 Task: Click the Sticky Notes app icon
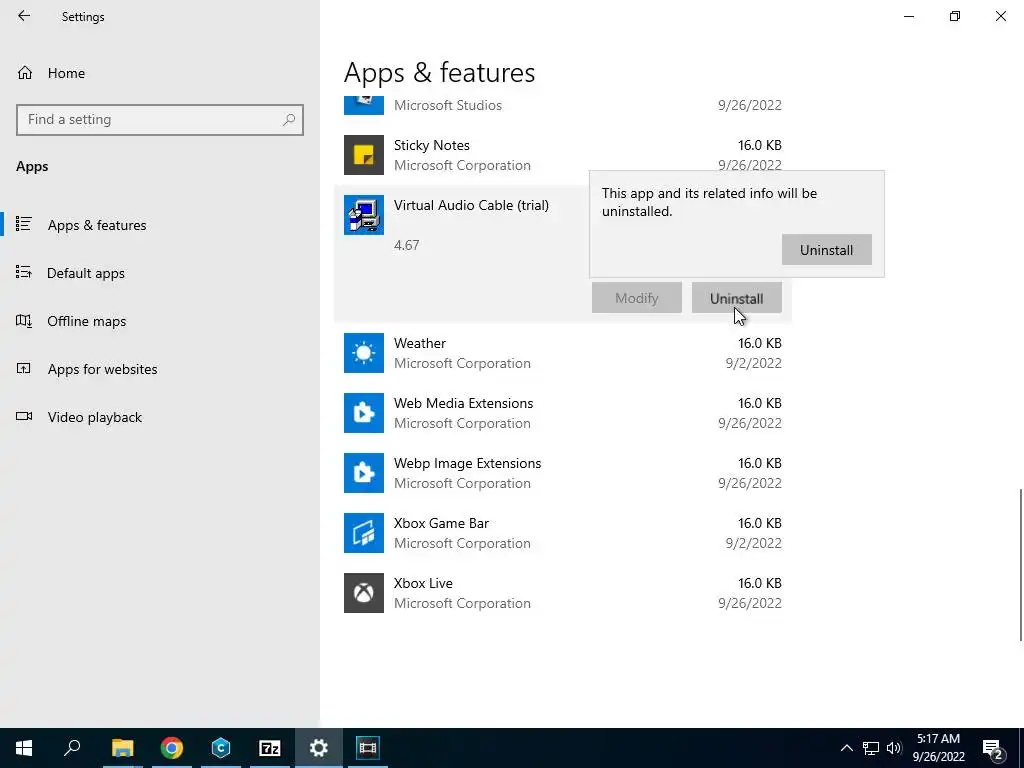pyautogui.click(x=364, y=155)
